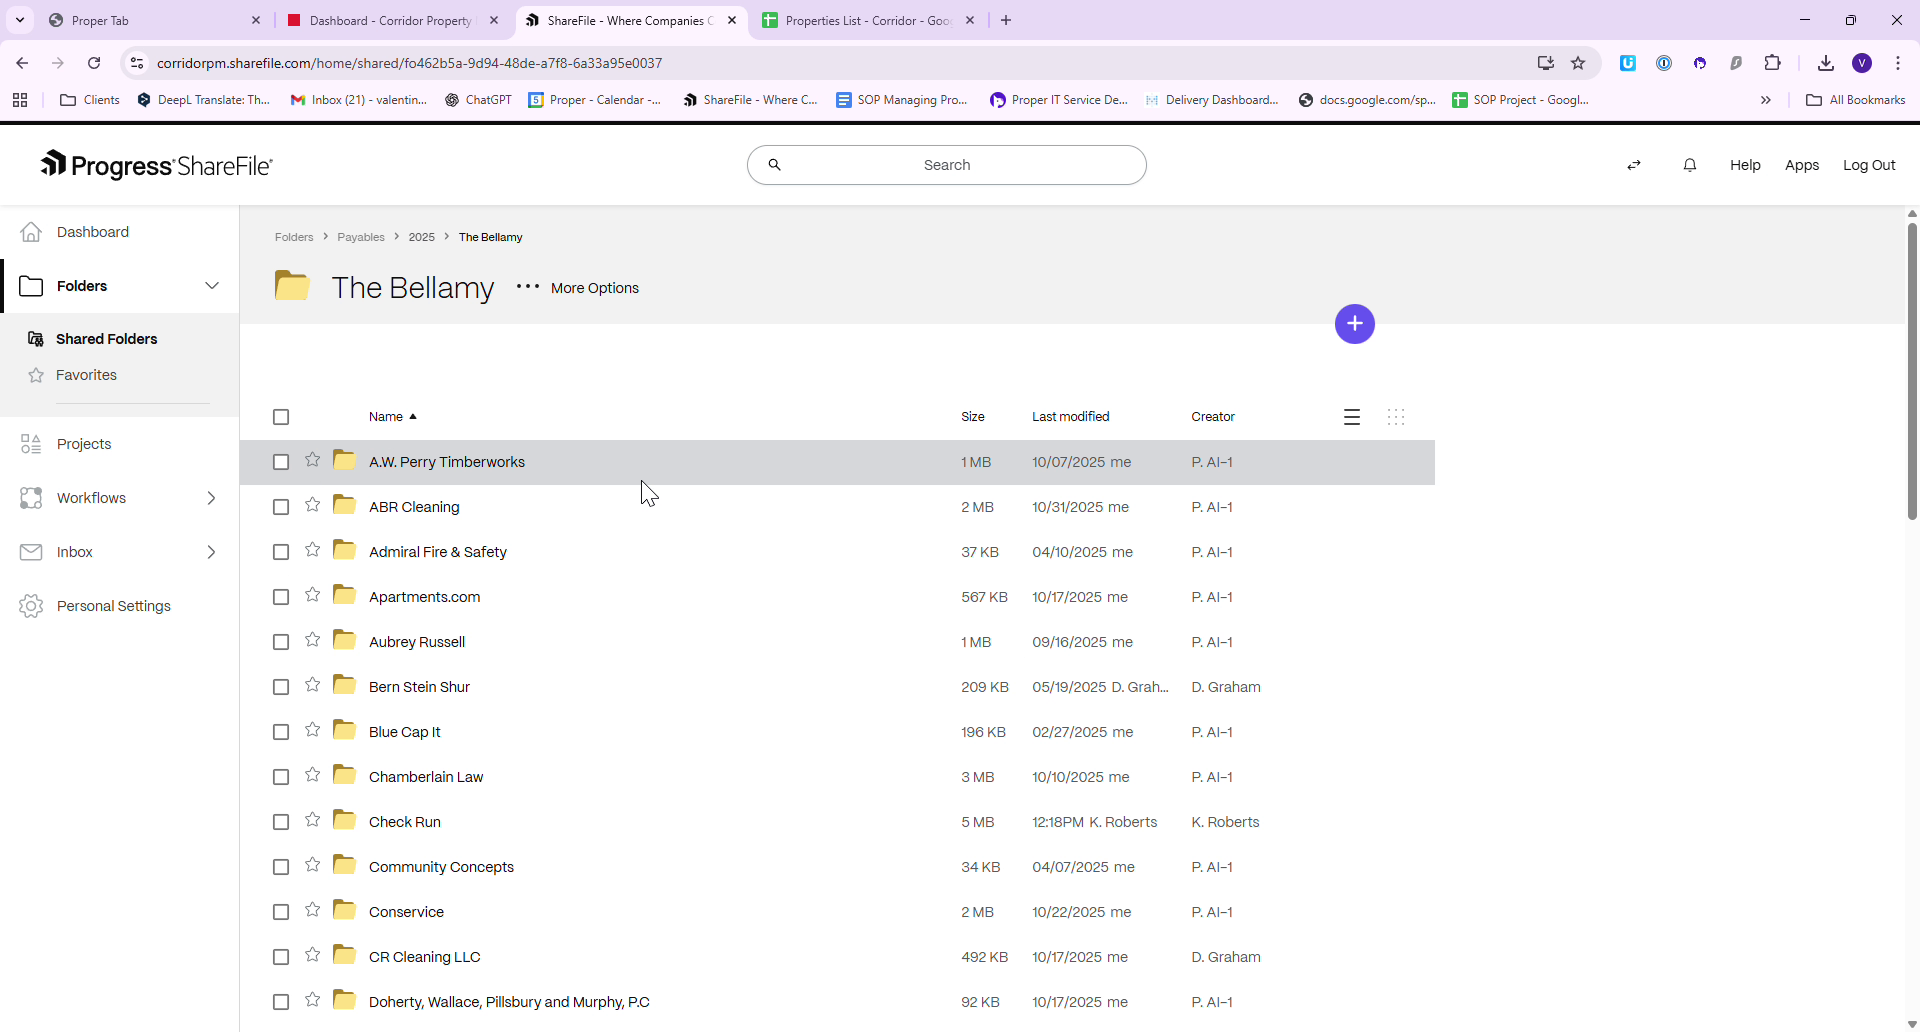1920x1032 pixels.
Task: Check the Apartments.com row checkbox
Action: pyautogui.click(x=281, y=597)
